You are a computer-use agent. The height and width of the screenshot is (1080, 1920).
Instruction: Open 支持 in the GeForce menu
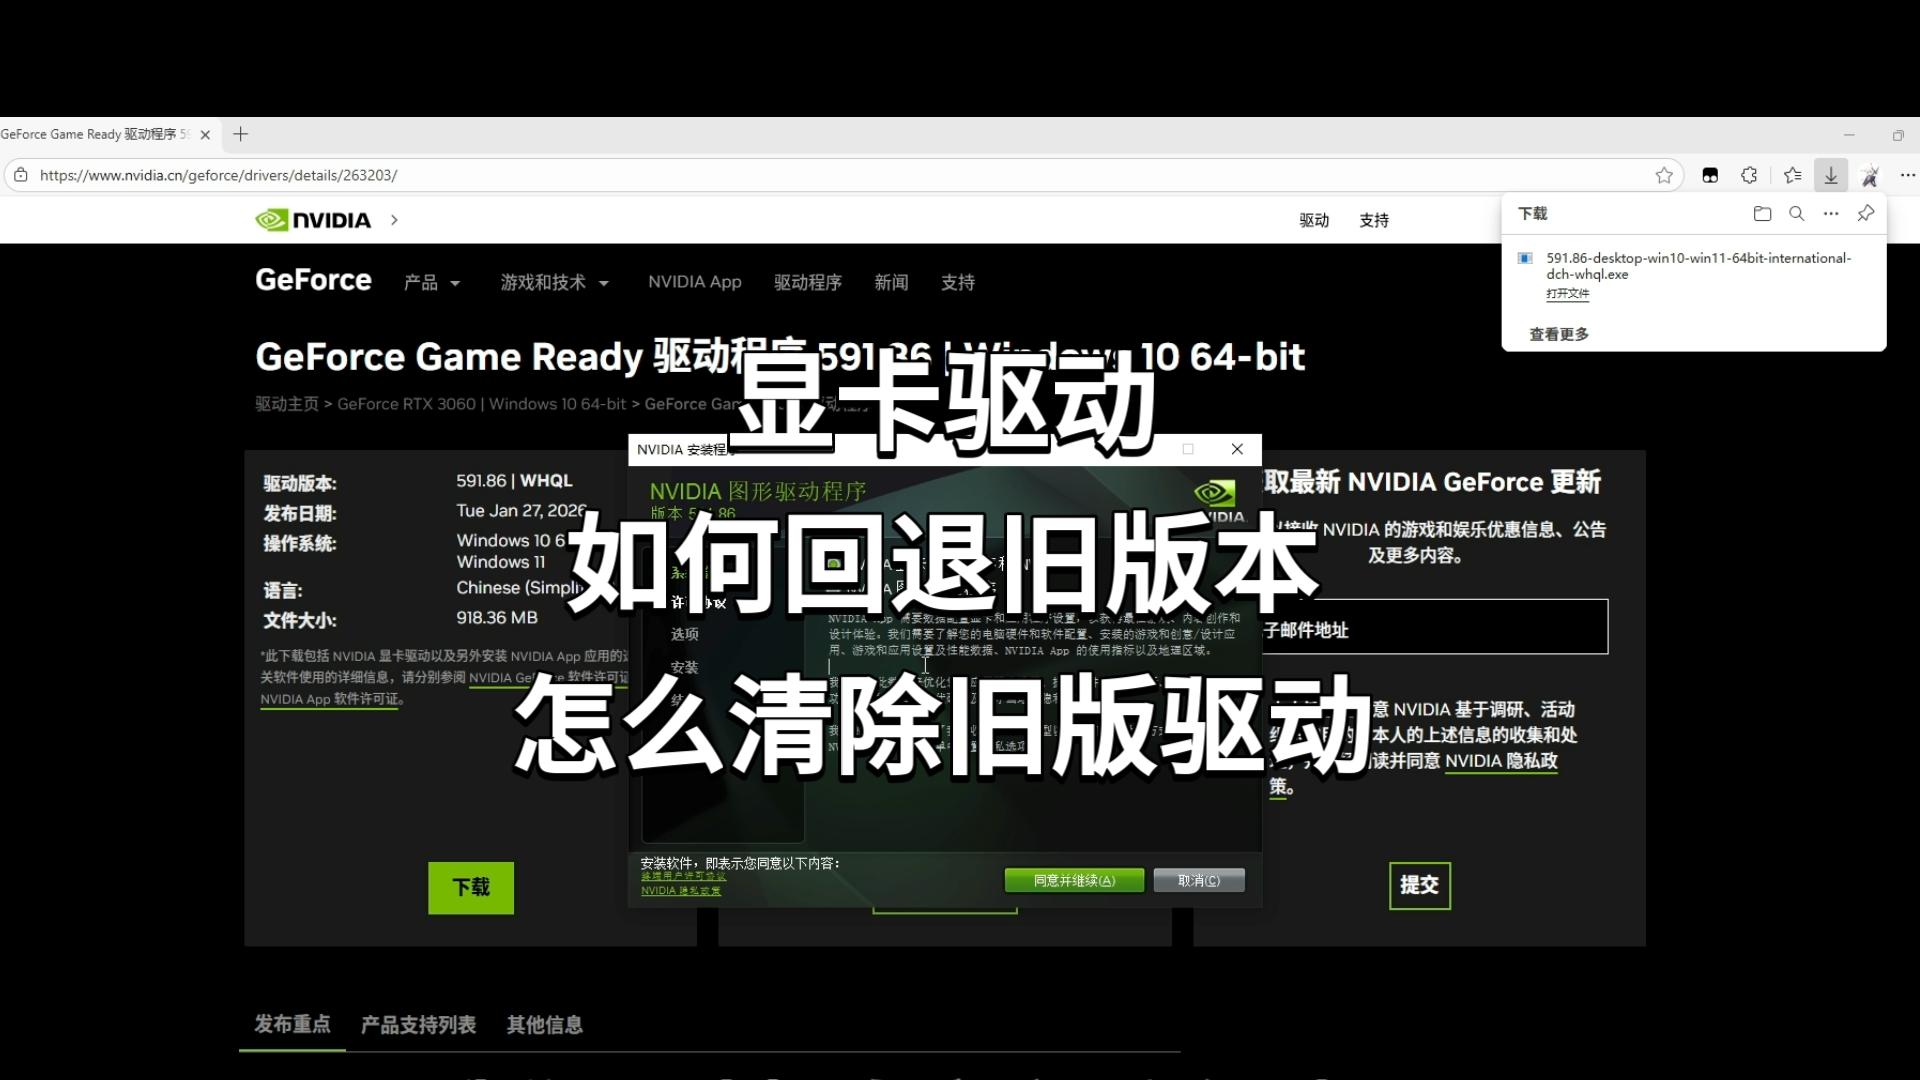point(957,283)
